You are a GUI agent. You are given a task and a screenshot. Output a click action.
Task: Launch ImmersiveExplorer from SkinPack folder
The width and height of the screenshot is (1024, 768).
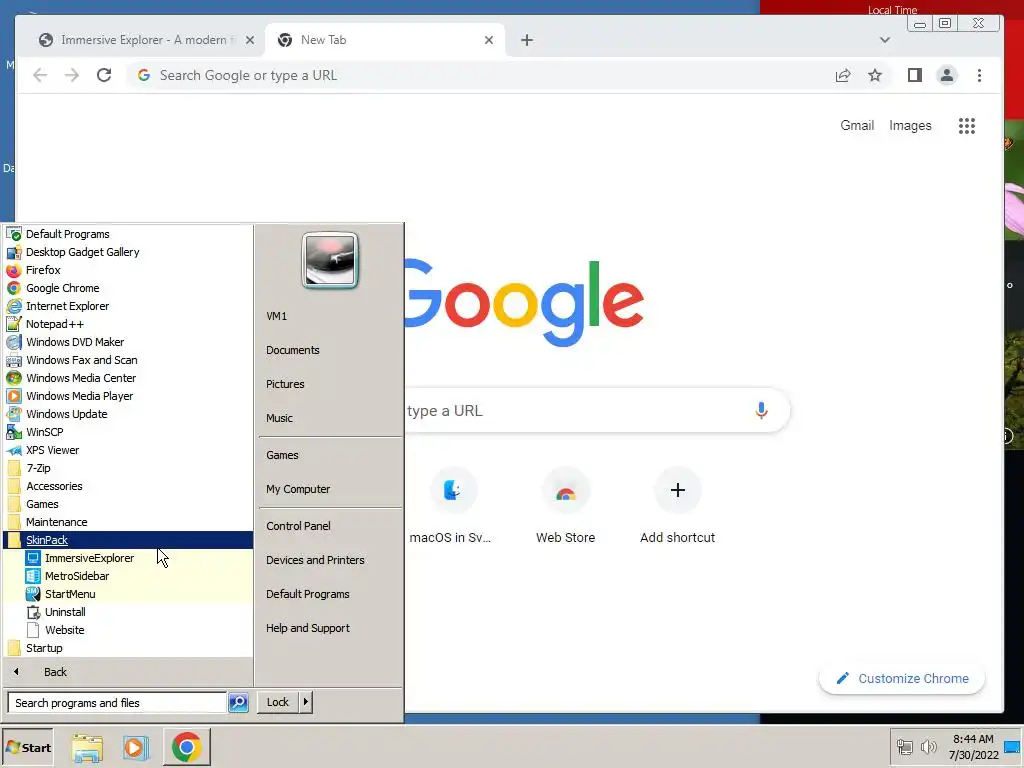point(128,558)
